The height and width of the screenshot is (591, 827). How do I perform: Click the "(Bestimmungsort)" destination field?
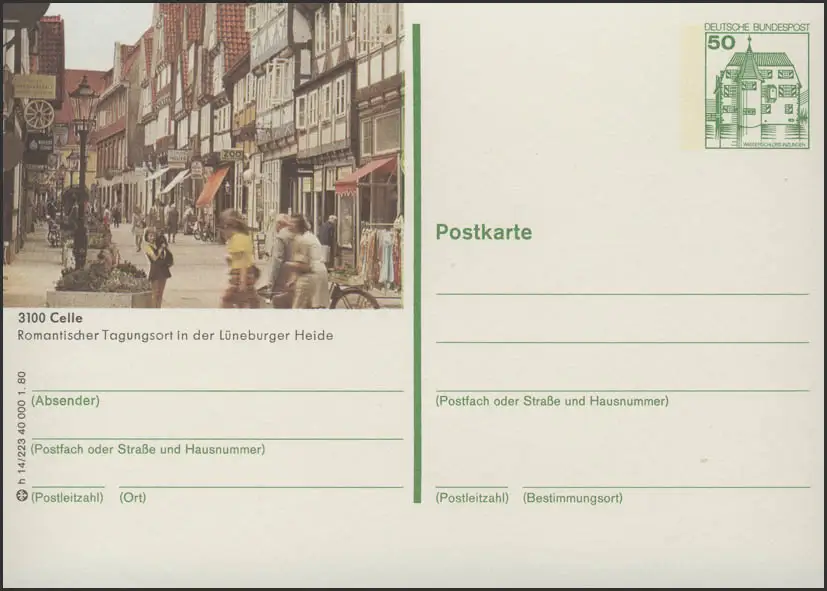[x=572, y=497]
